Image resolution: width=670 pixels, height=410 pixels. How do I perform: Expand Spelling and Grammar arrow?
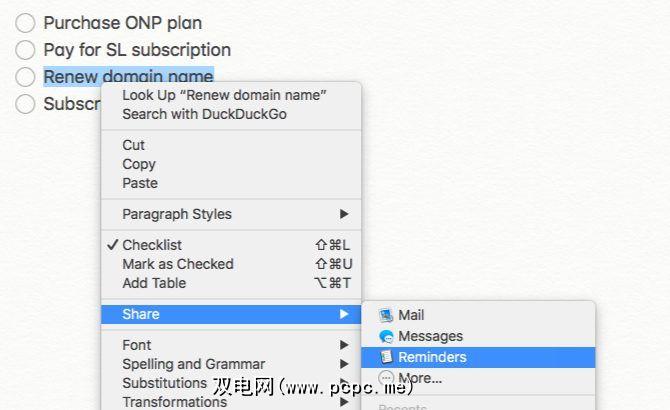[x=344, y=364]
